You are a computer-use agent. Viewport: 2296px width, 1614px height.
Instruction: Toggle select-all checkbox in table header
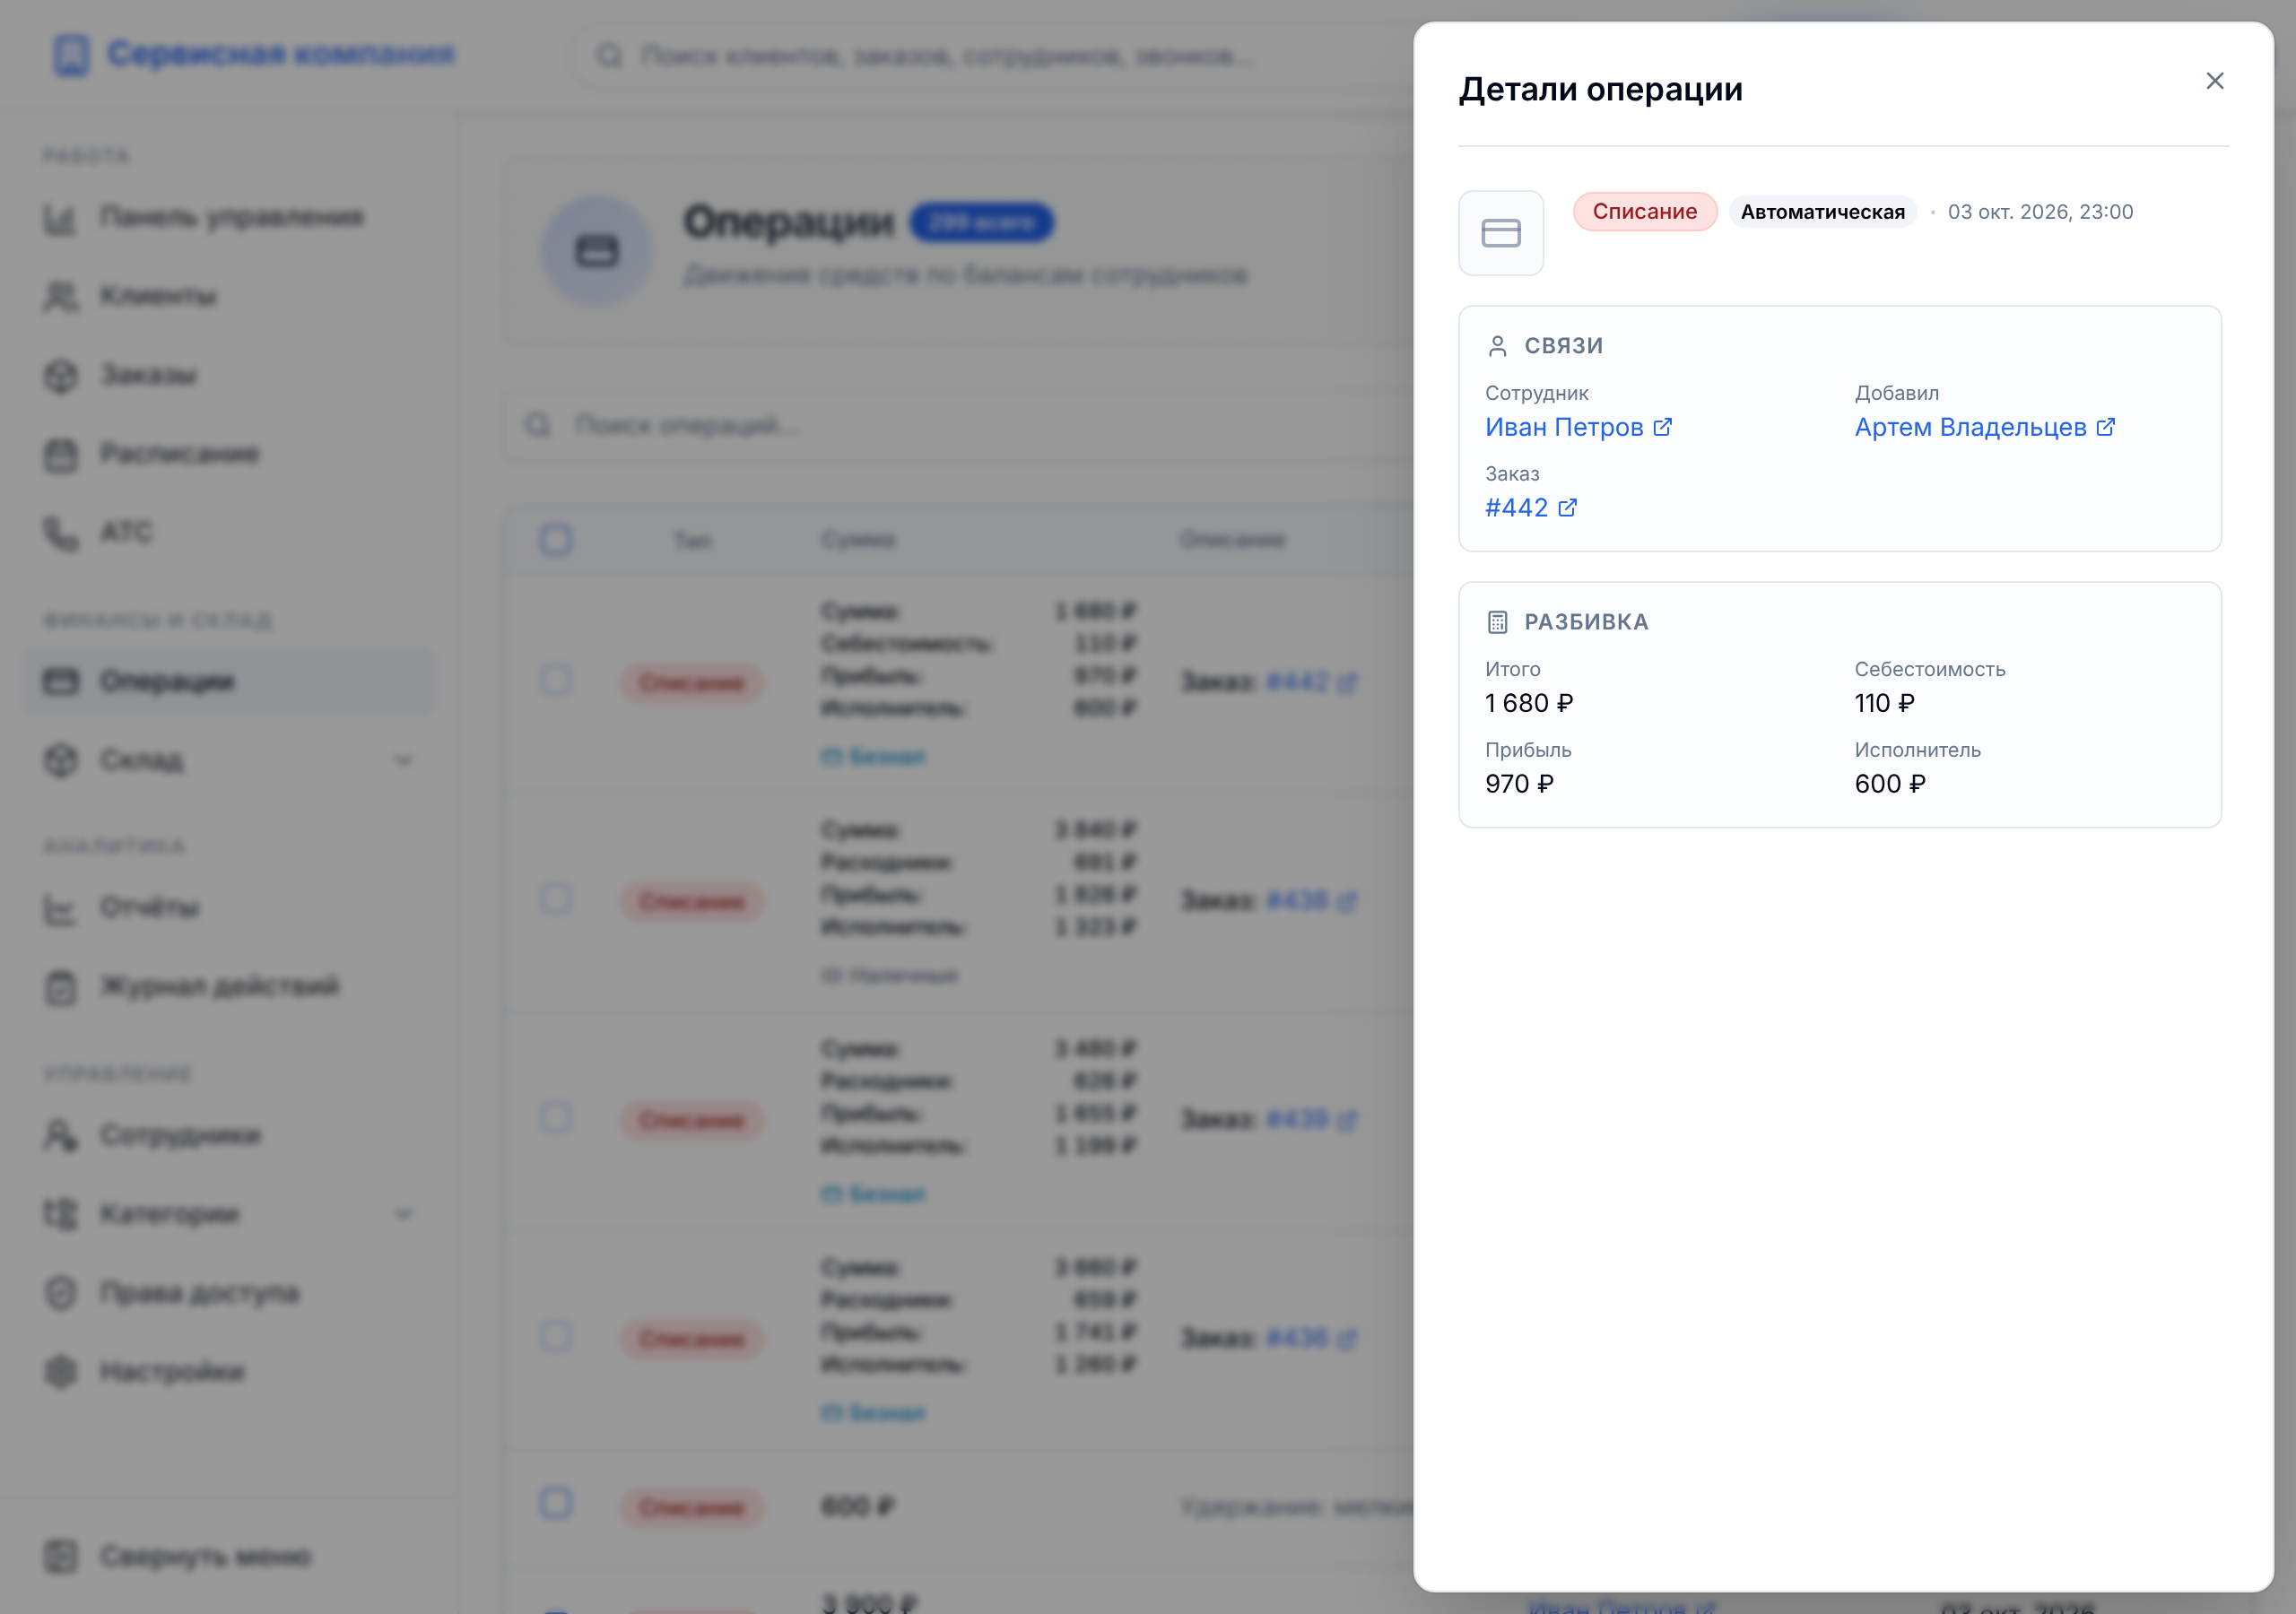pyautogui.click(x=556, y=540)
